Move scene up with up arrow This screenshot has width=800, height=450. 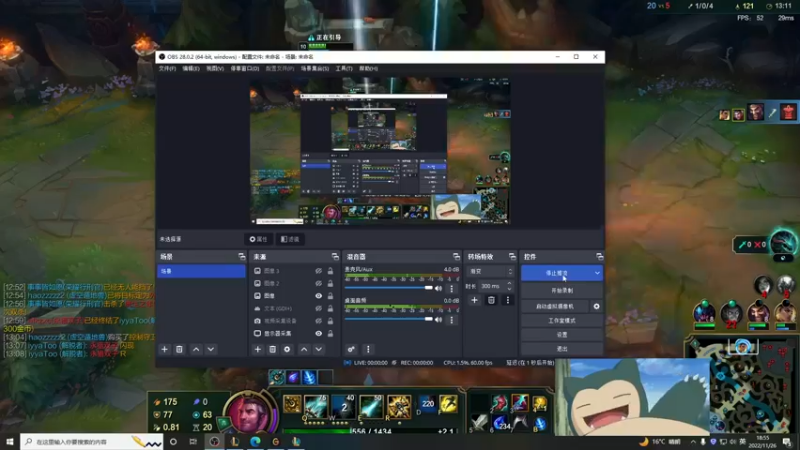[196, 349]
